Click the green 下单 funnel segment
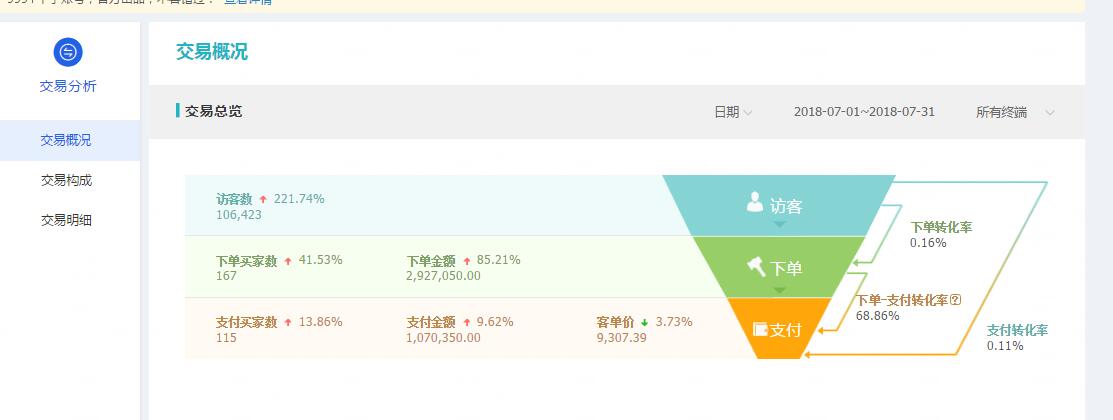The width and height of the screenshot is (1113, 420). 779,267
